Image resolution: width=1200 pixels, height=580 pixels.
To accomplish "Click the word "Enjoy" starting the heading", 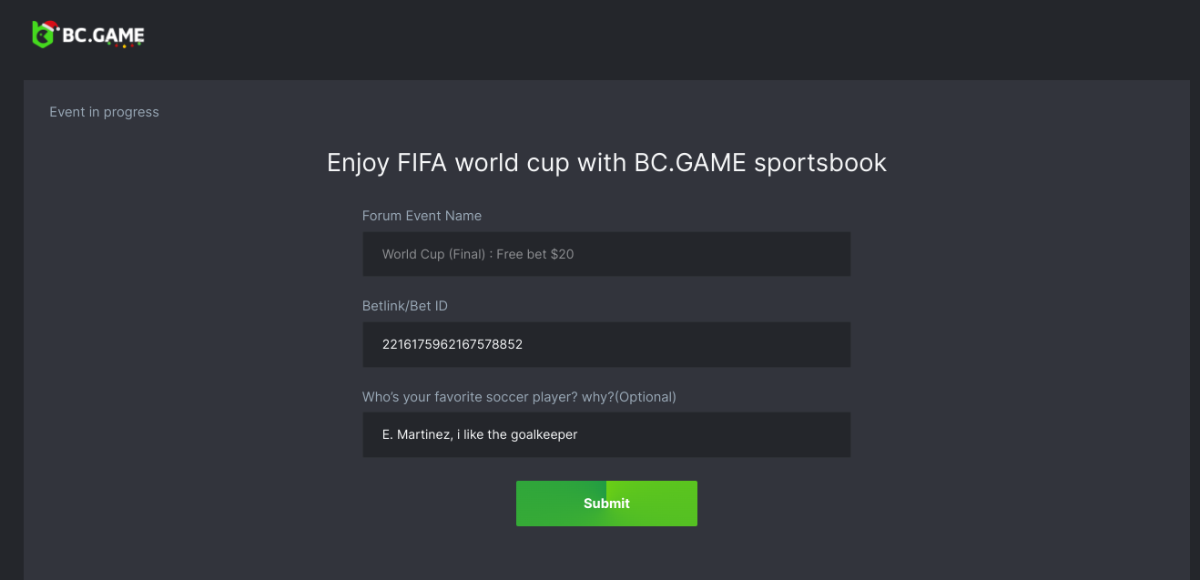I will pos(358,162).
